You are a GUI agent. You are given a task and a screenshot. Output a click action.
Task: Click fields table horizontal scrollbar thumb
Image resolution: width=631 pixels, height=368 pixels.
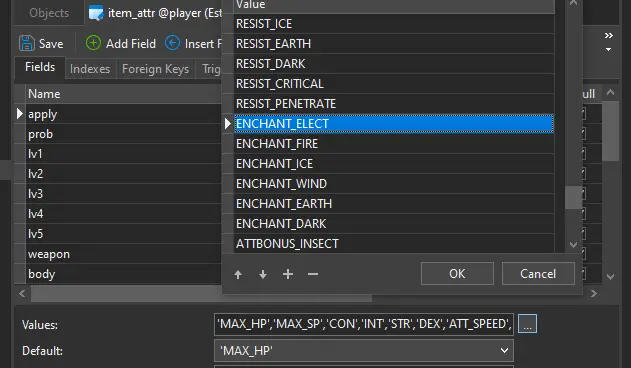pyautogui.click(x=201, y=294)
